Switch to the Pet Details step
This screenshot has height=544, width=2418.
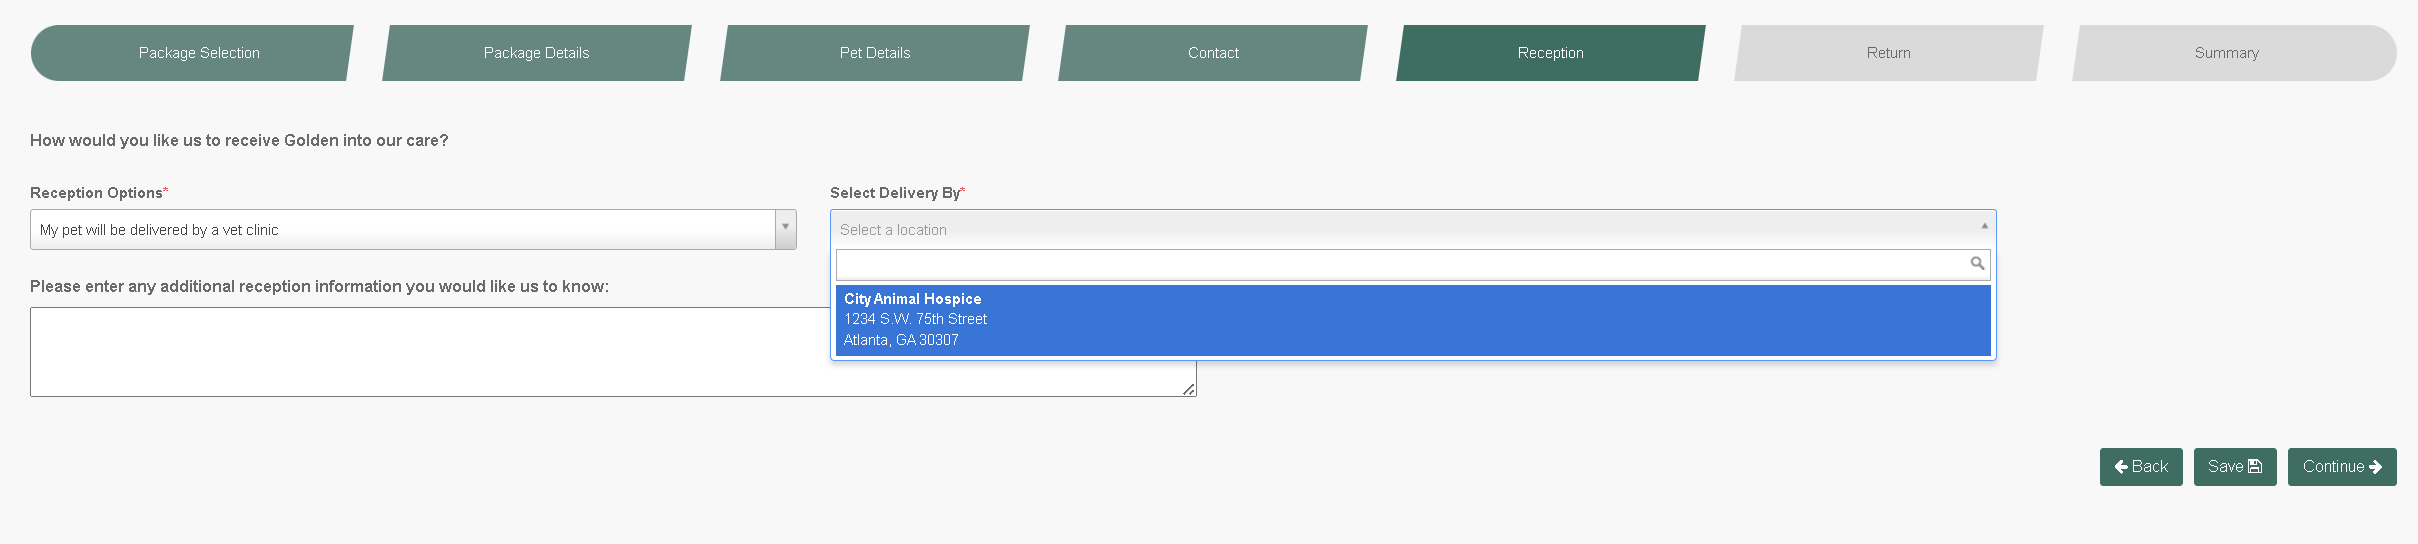875,53
